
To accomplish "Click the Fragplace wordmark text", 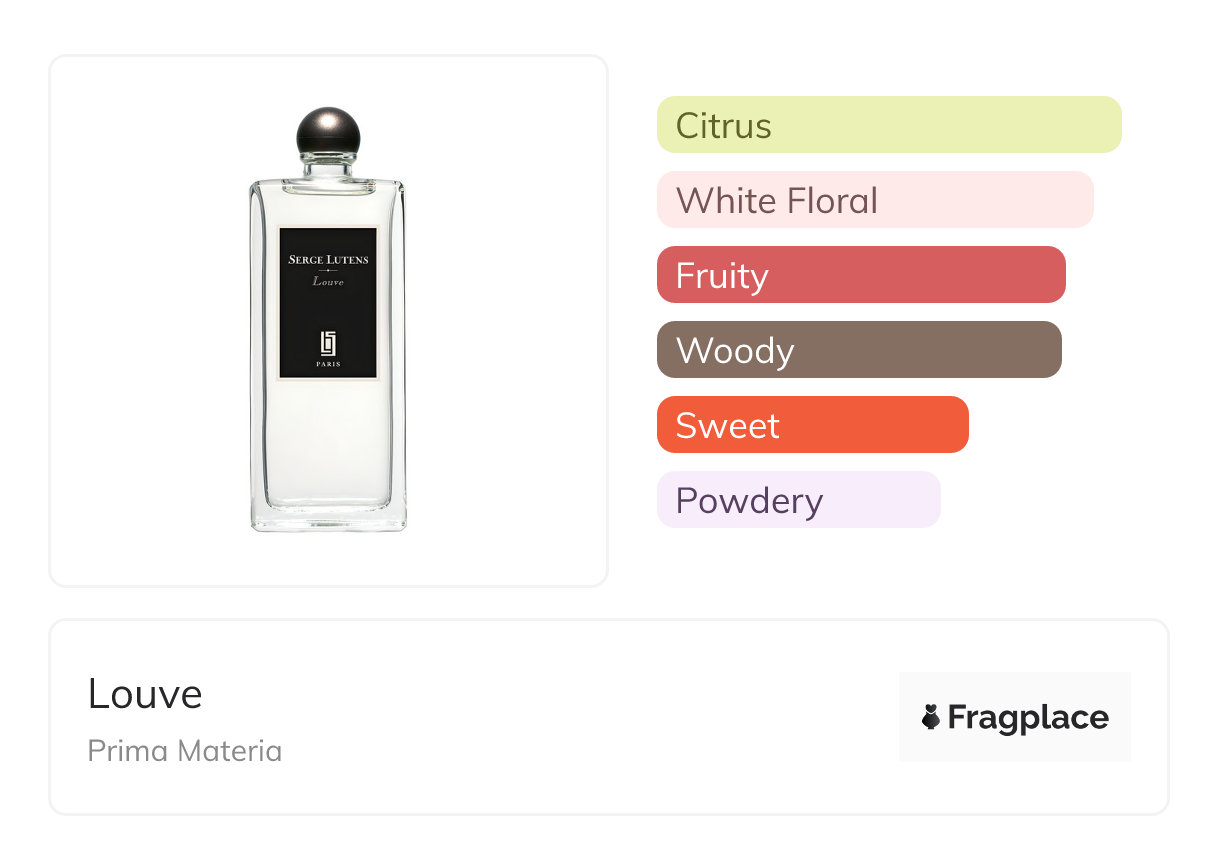I will pyautogui.click(x=1028, y=717).
